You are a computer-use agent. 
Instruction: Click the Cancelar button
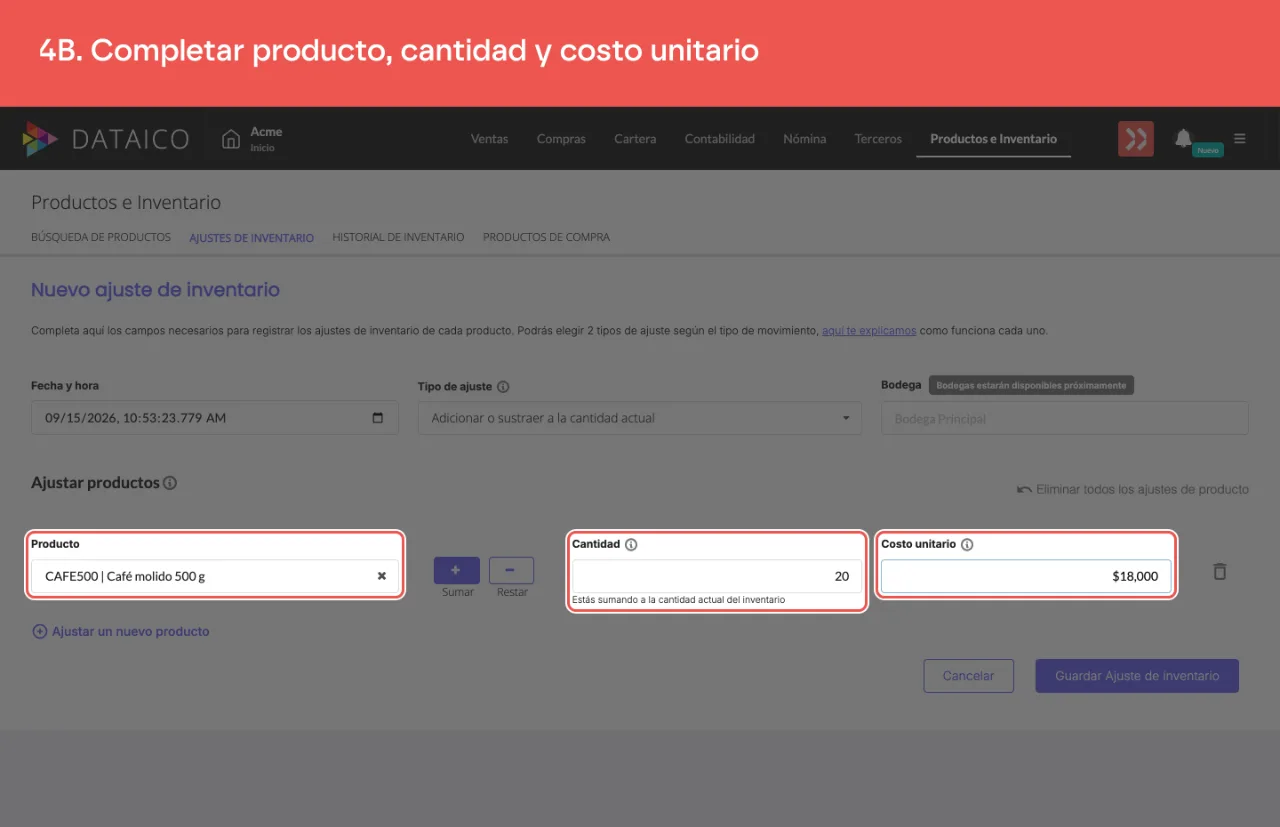968,676
